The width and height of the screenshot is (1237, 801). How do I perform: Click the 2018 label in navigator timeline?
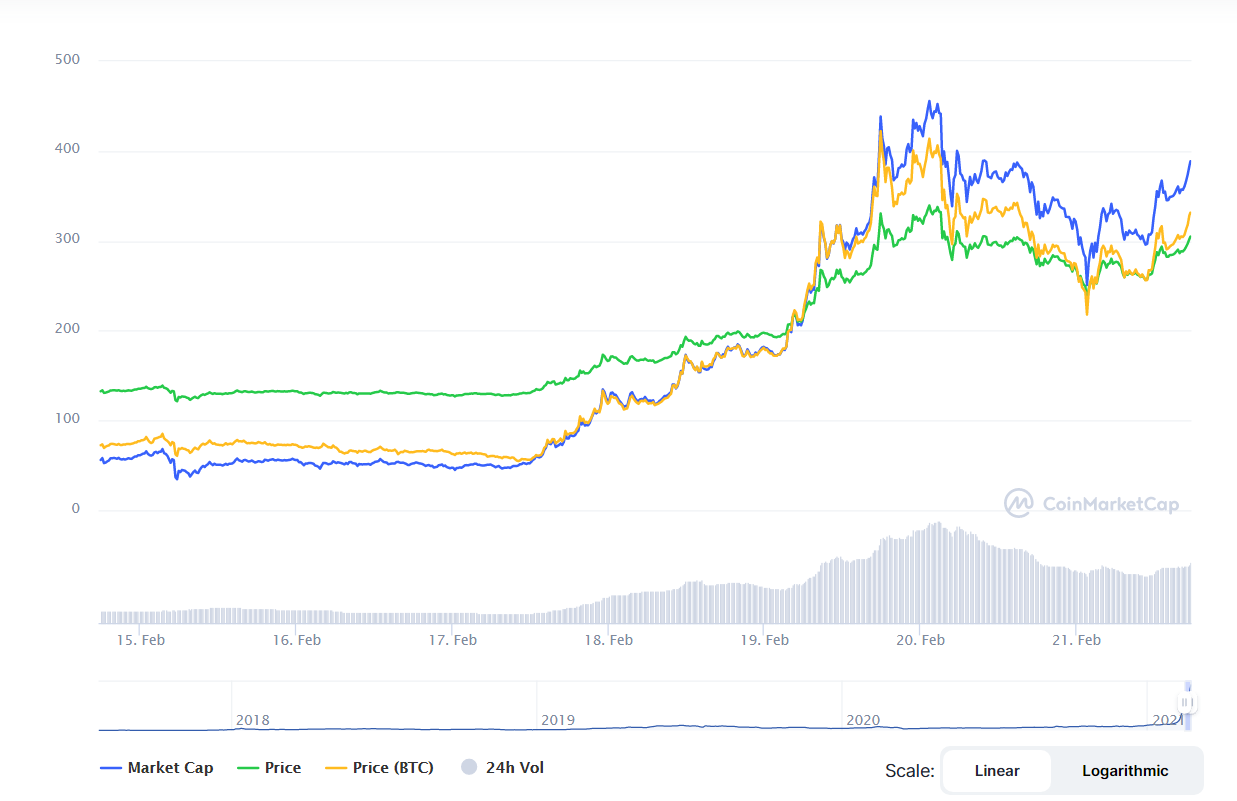[x=252, y=720]
